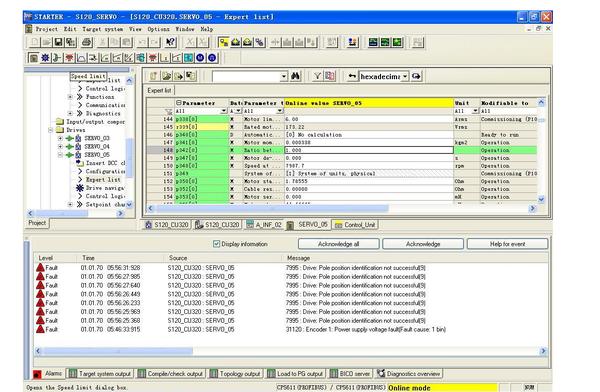Click the teal grid icon in second toolbar
Viewport: 600px width, 392px height.
tap(188, 58)
